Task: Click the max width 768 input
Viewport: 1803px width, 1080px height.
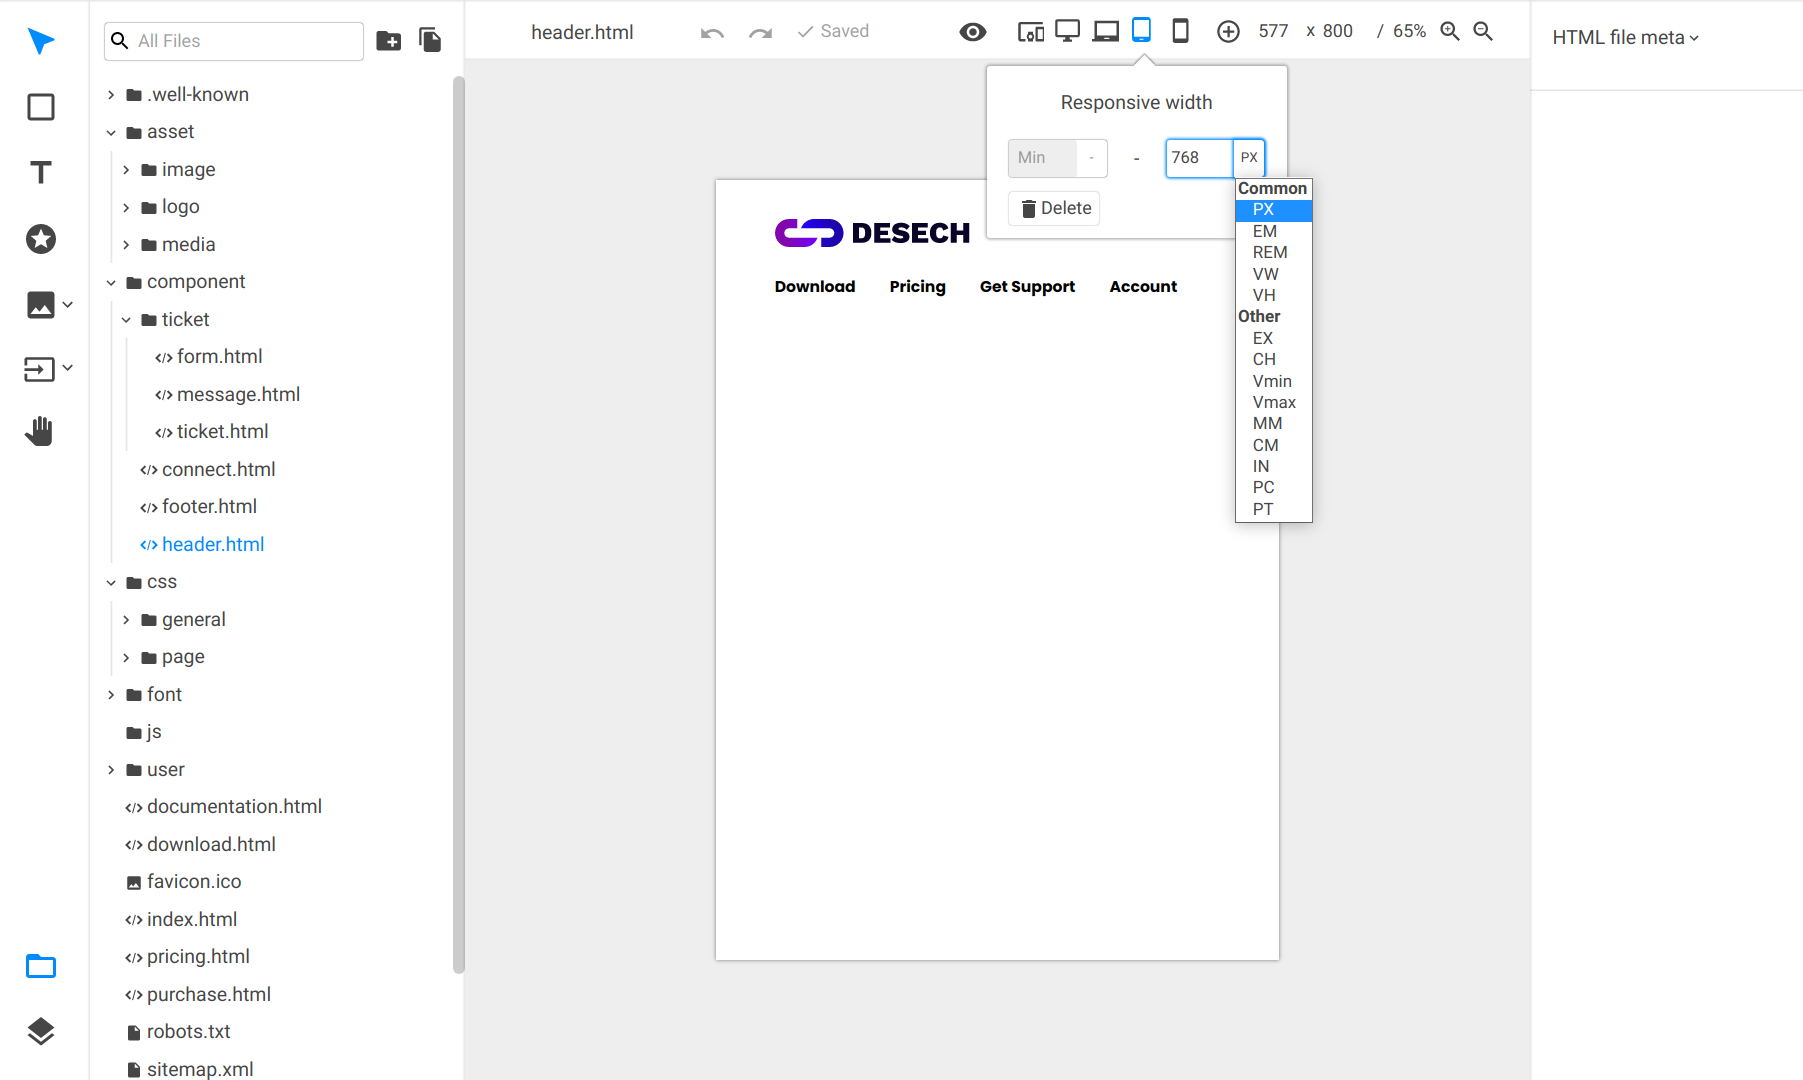Action: tap(1199, 158)
